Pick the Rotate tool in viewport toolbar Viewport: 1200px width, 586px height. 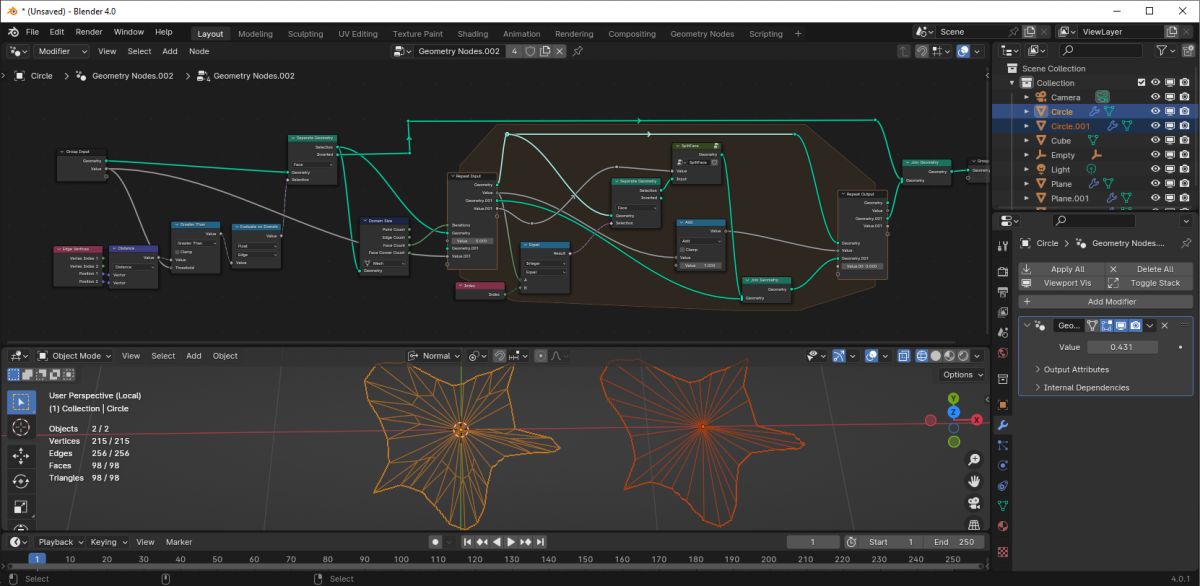pos(20,482)
